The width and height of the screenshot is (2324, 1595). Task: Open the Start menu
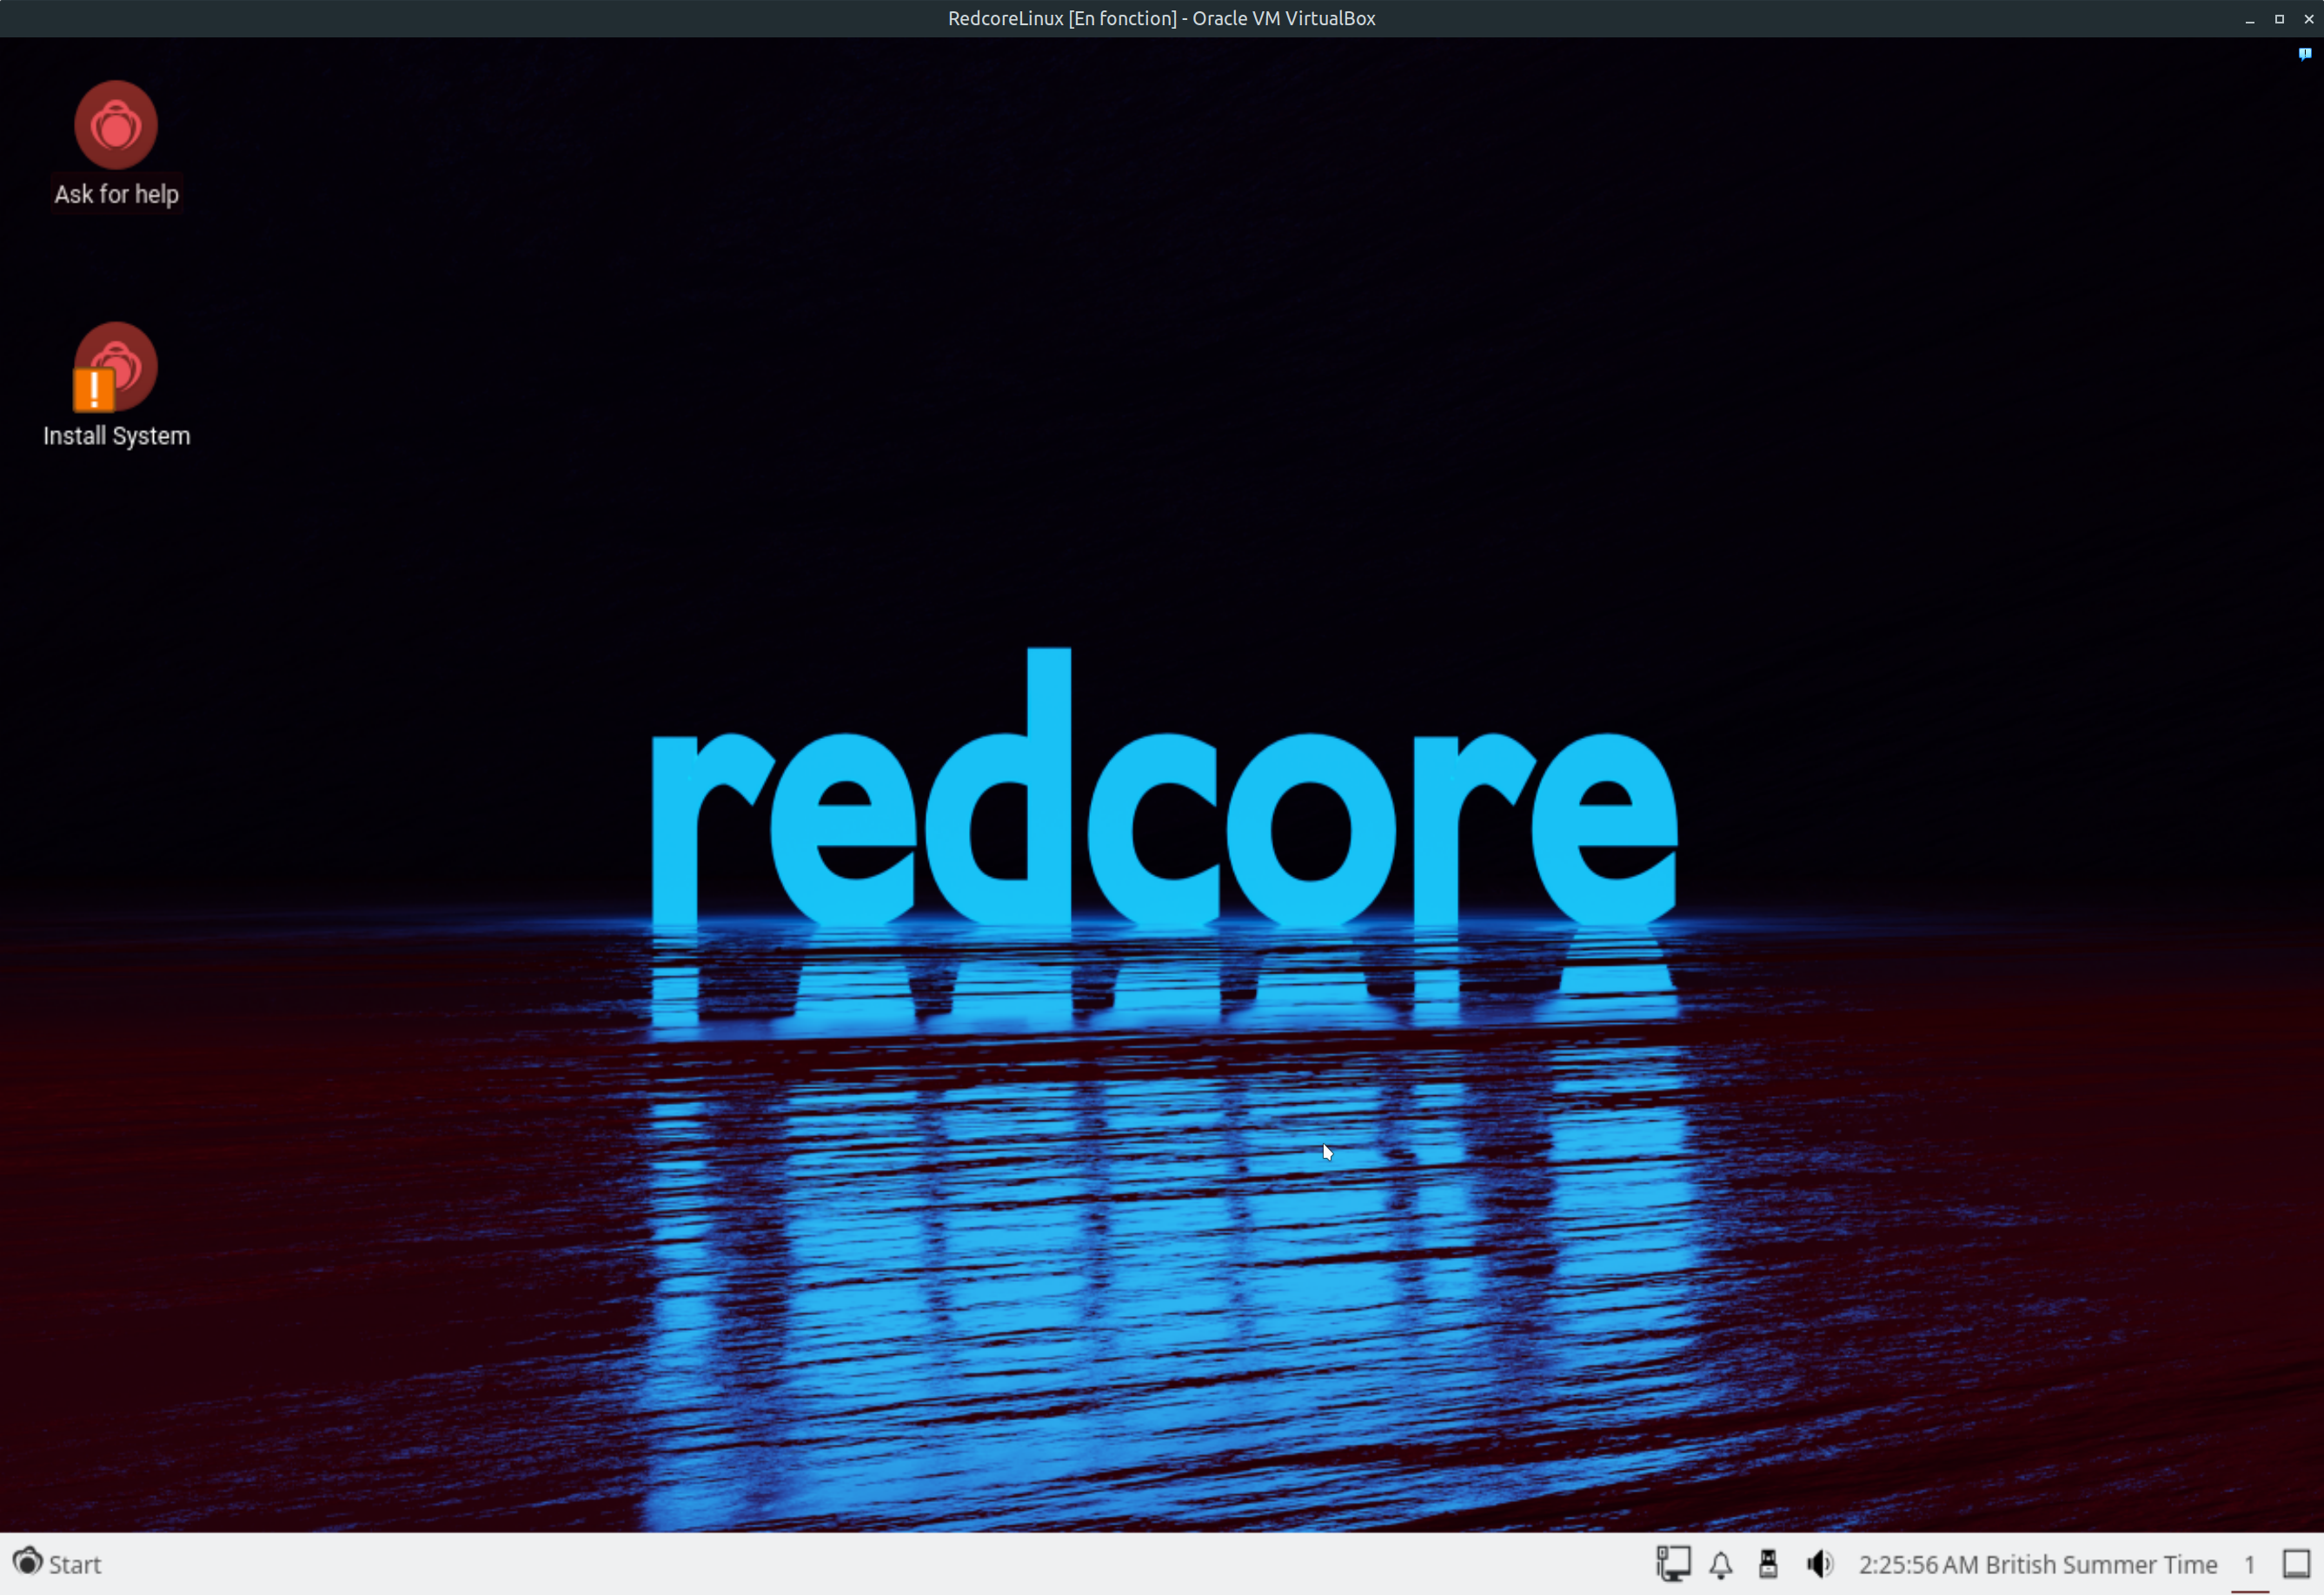57,1564
